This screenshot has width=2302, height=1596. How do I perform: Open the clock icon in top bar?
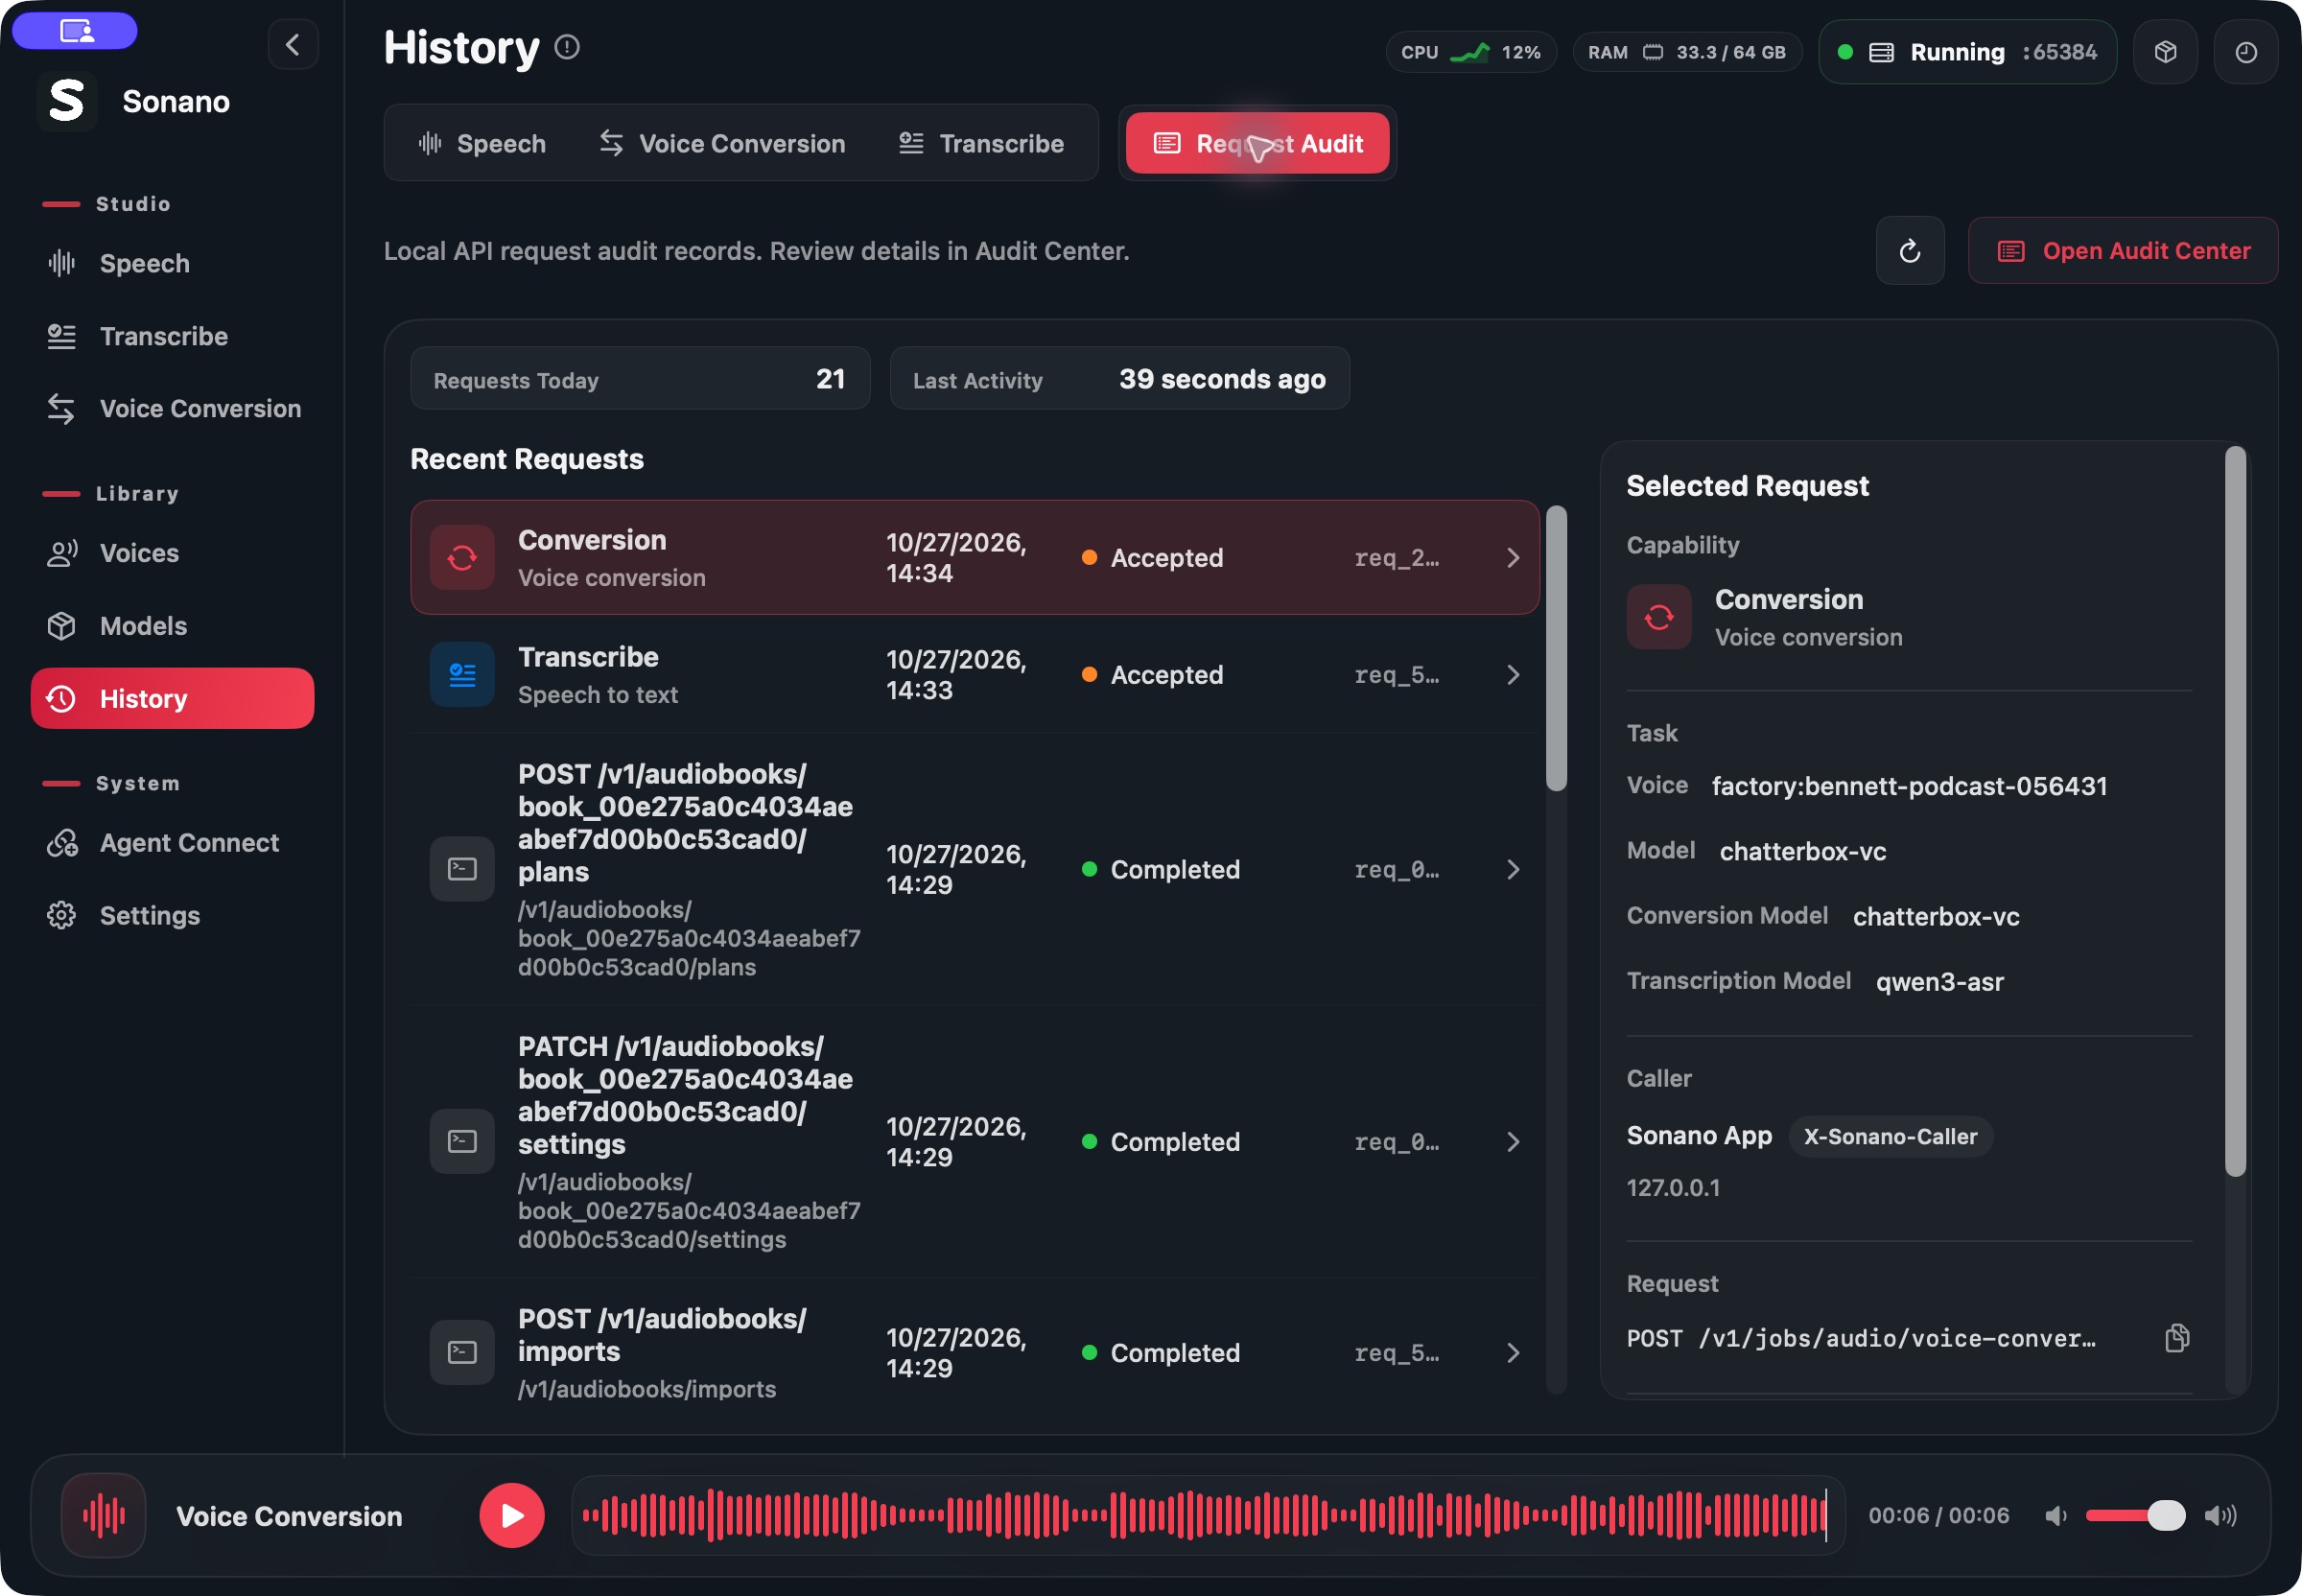coord(2245,52)
